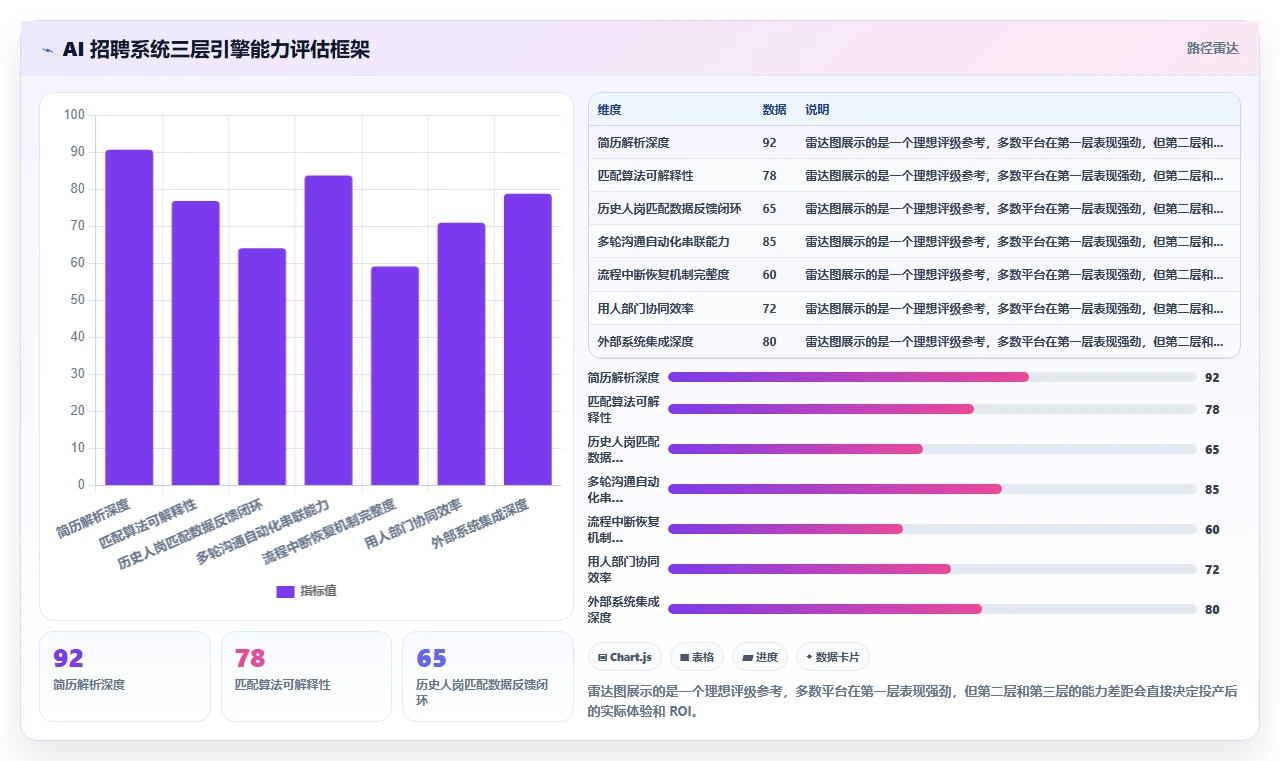Click the 简历解析深度 progress bar showing 92
The height and width of the screenshot is (761, 1280).
(x=932, y=377)
